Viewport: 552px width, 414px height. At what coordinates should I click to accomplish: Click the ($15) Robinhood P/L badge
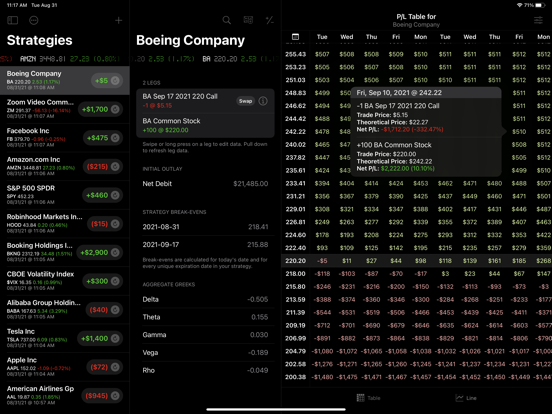(x=105, y=224)
